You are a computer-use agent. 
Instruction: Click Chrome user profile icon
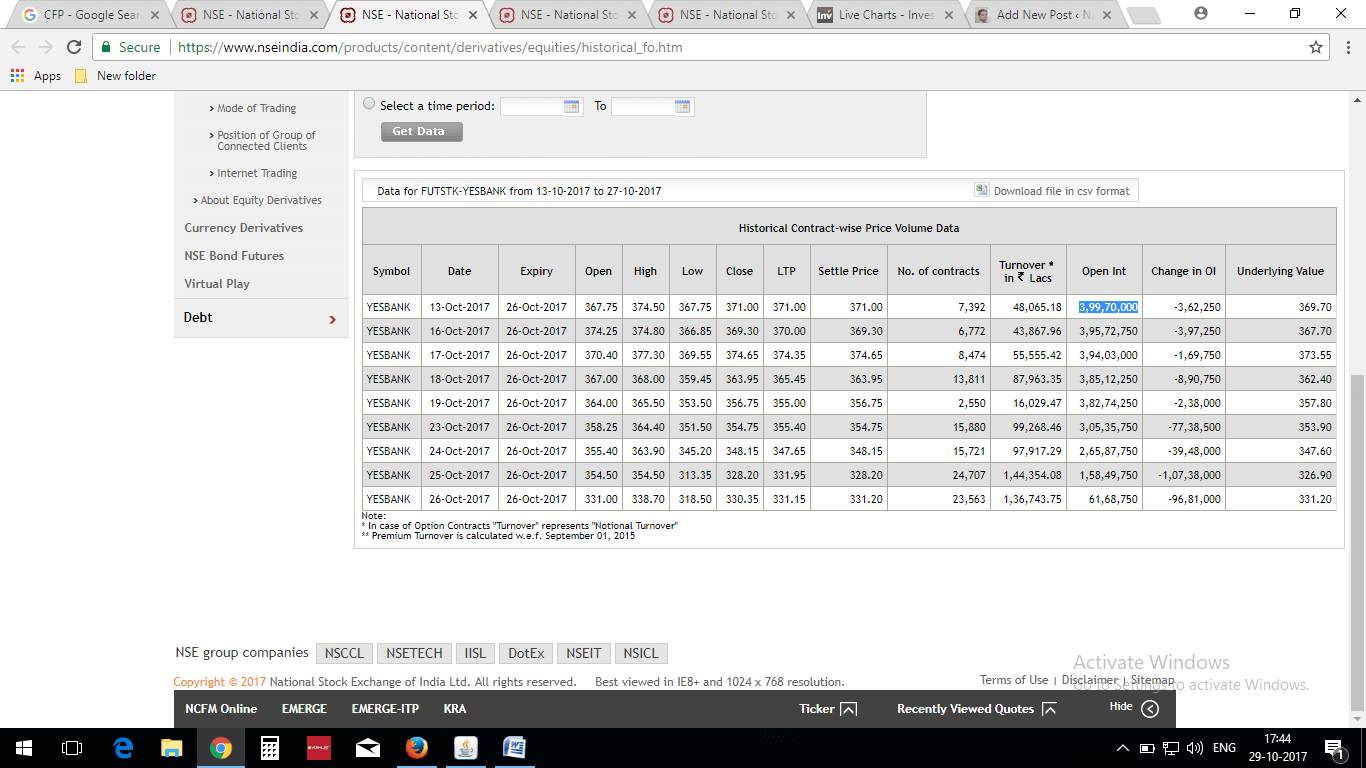(1201, 14)
